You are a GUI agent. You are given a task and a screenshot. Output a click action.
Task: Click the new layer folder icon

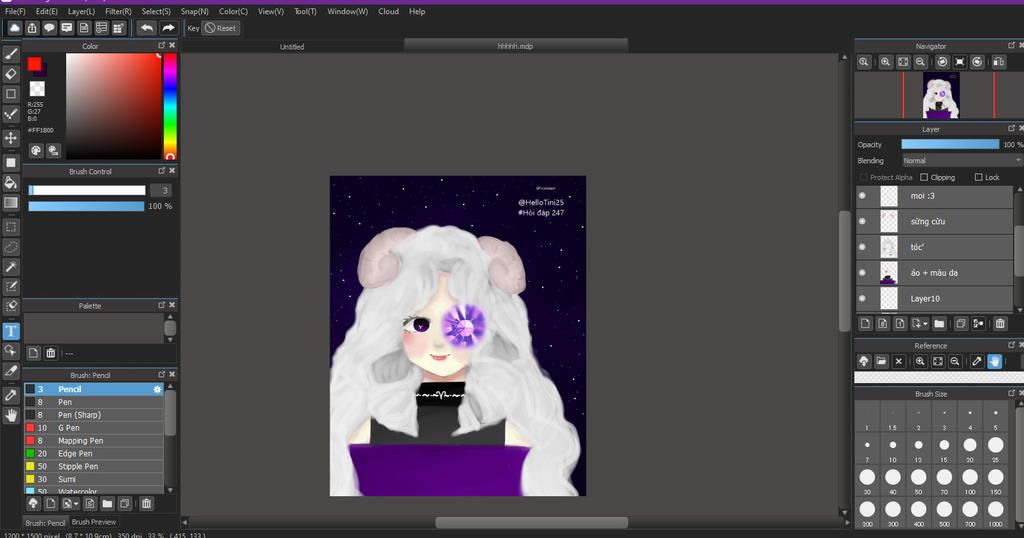939,323
